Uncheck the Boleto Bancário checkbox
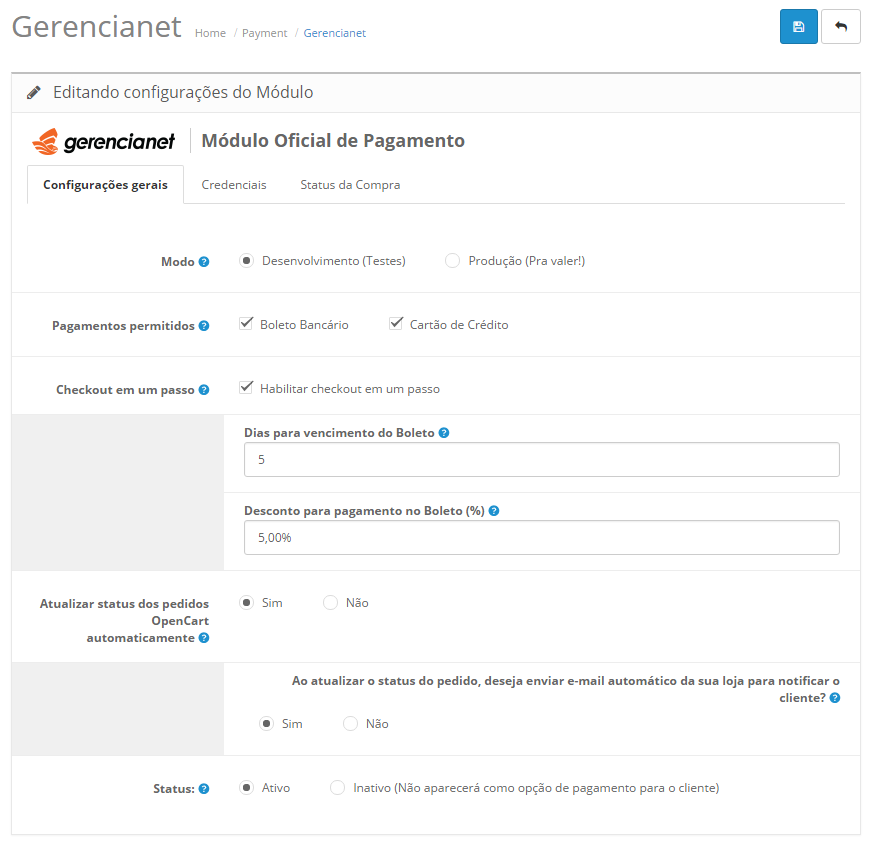This screenshot has width=874, height=844. pos(246,324)
